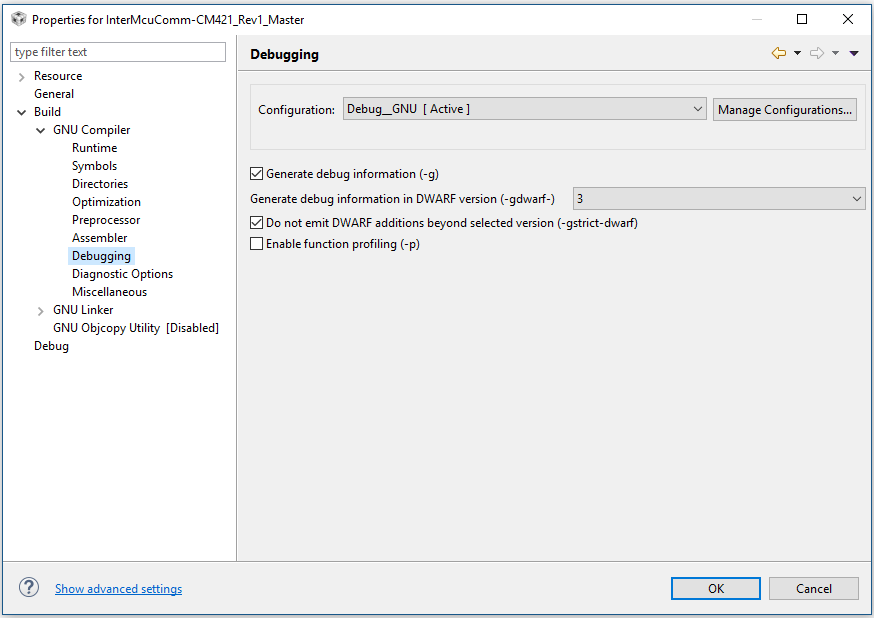Click the back navigation arrow icon
Image resolution: width=874 pixels, height=618 pixels.
pos(779,53)
